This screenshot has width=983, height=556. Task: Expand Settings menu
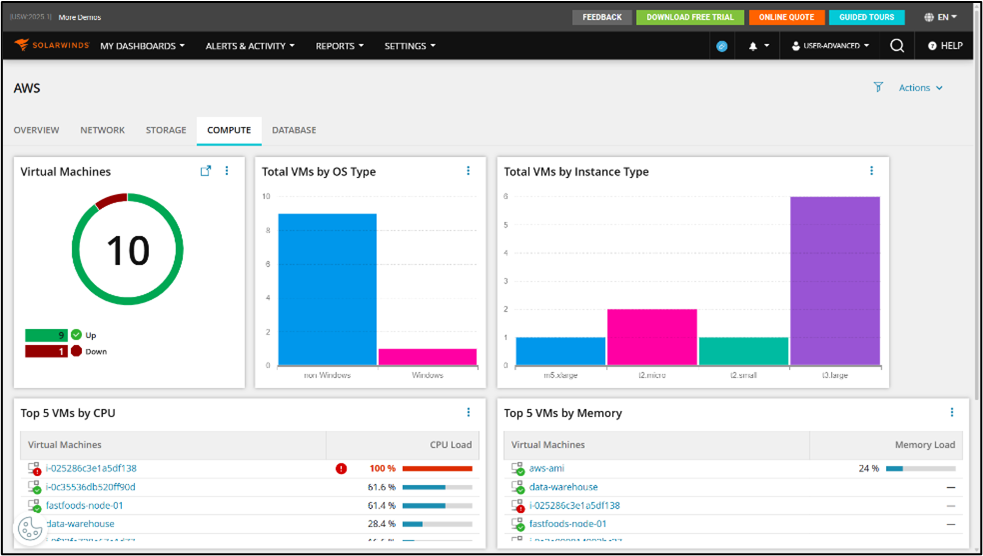click(x=410, y=46)
